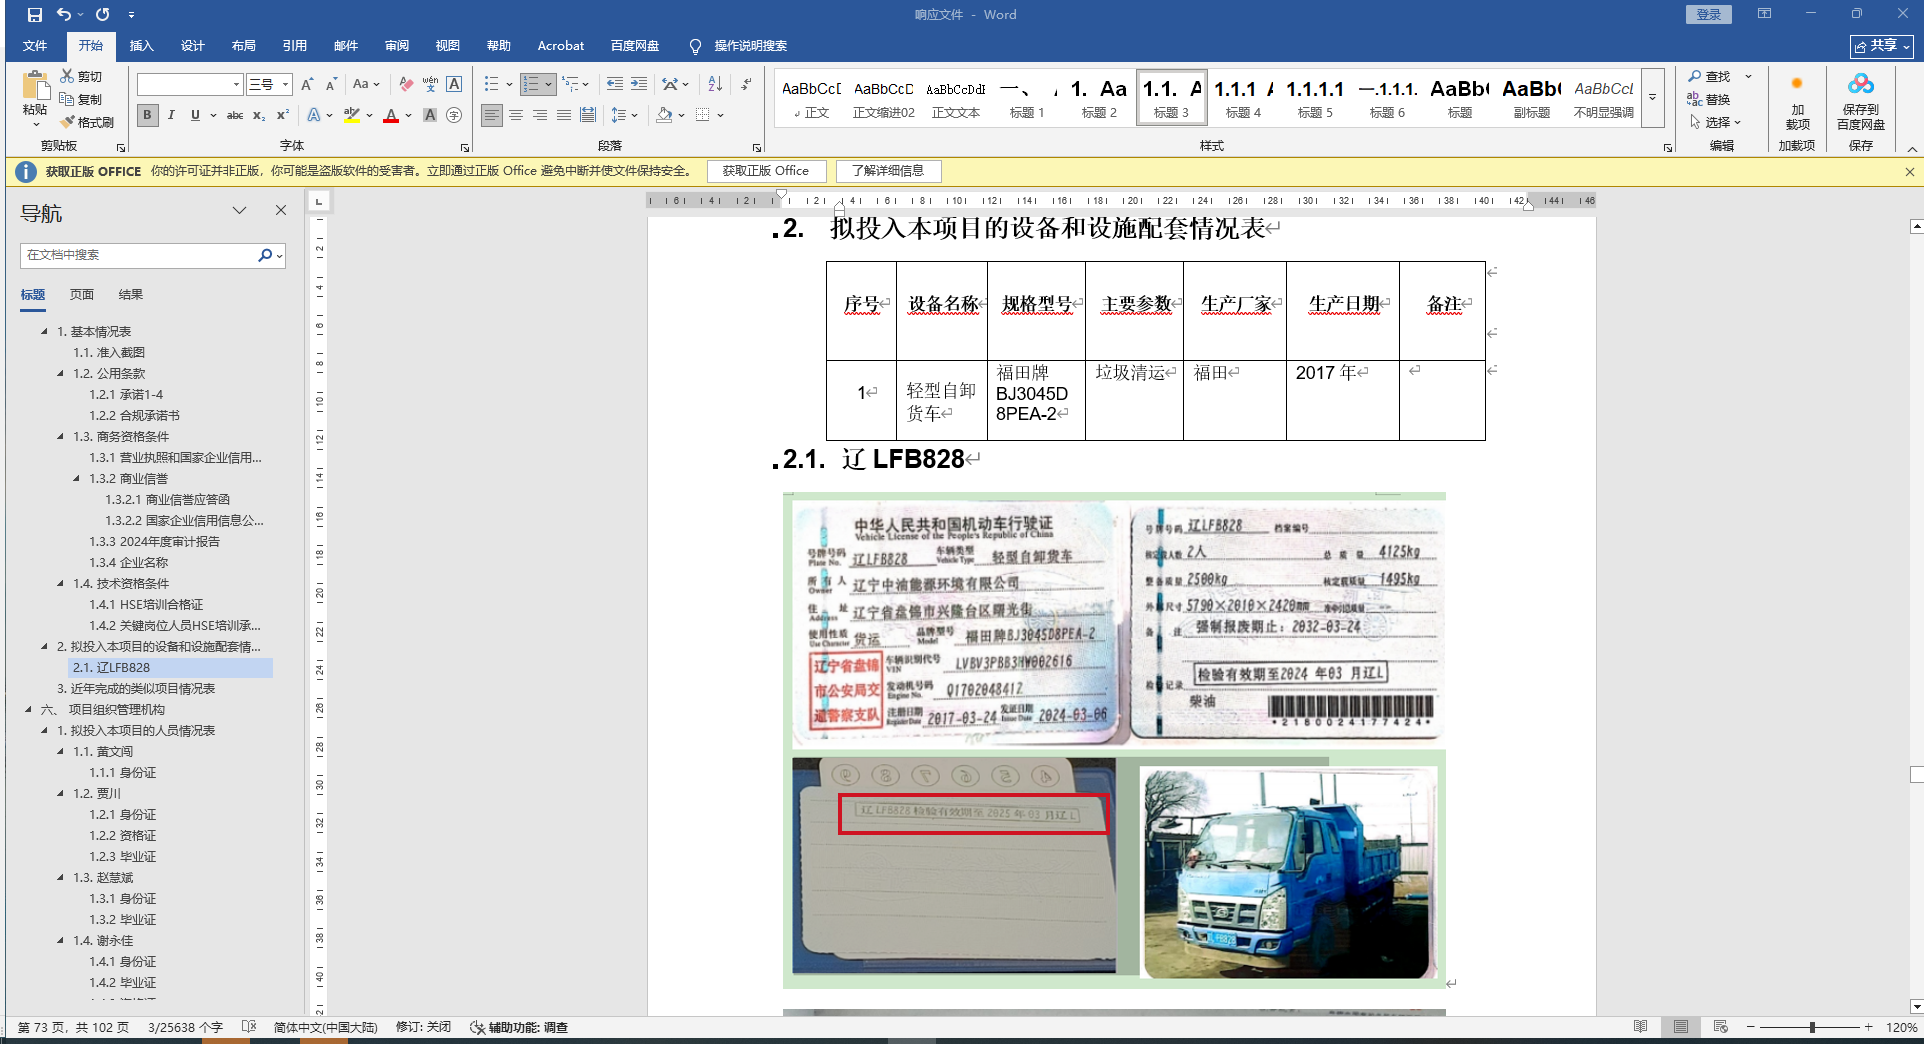Switch to Read Mode view
Screen dimensions: 1924x1044
(x=1640, y=1027)
